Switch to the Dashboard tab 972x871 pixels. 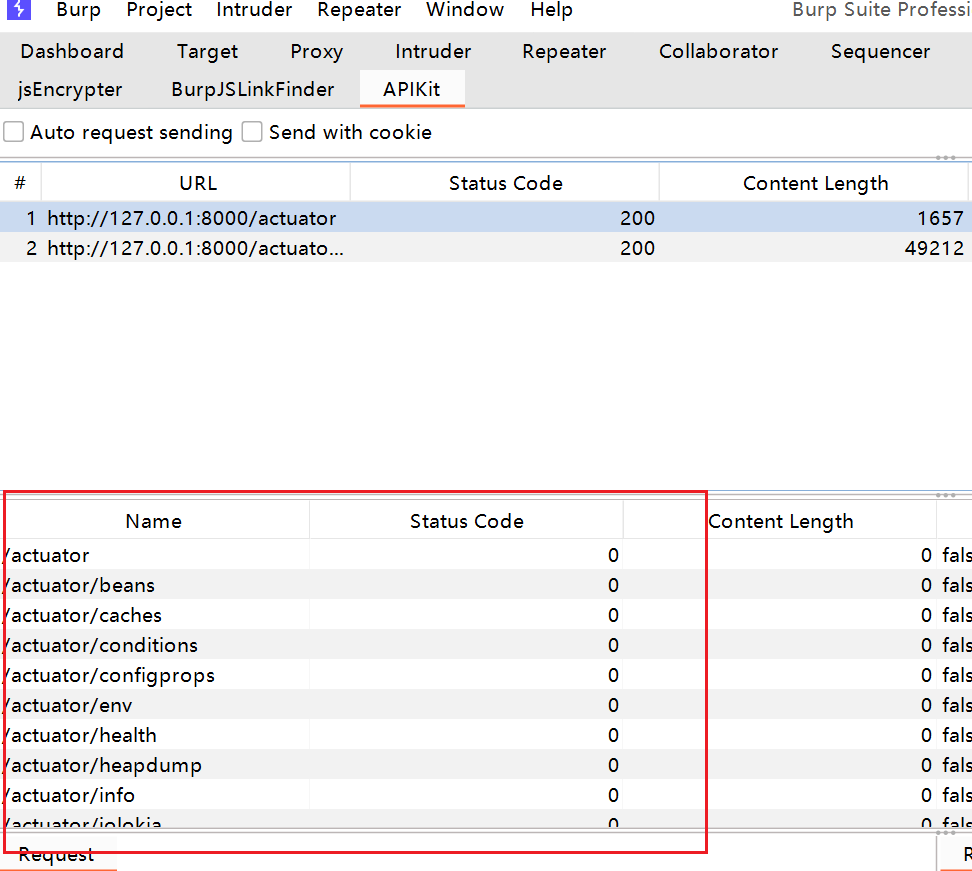(72, 51)
